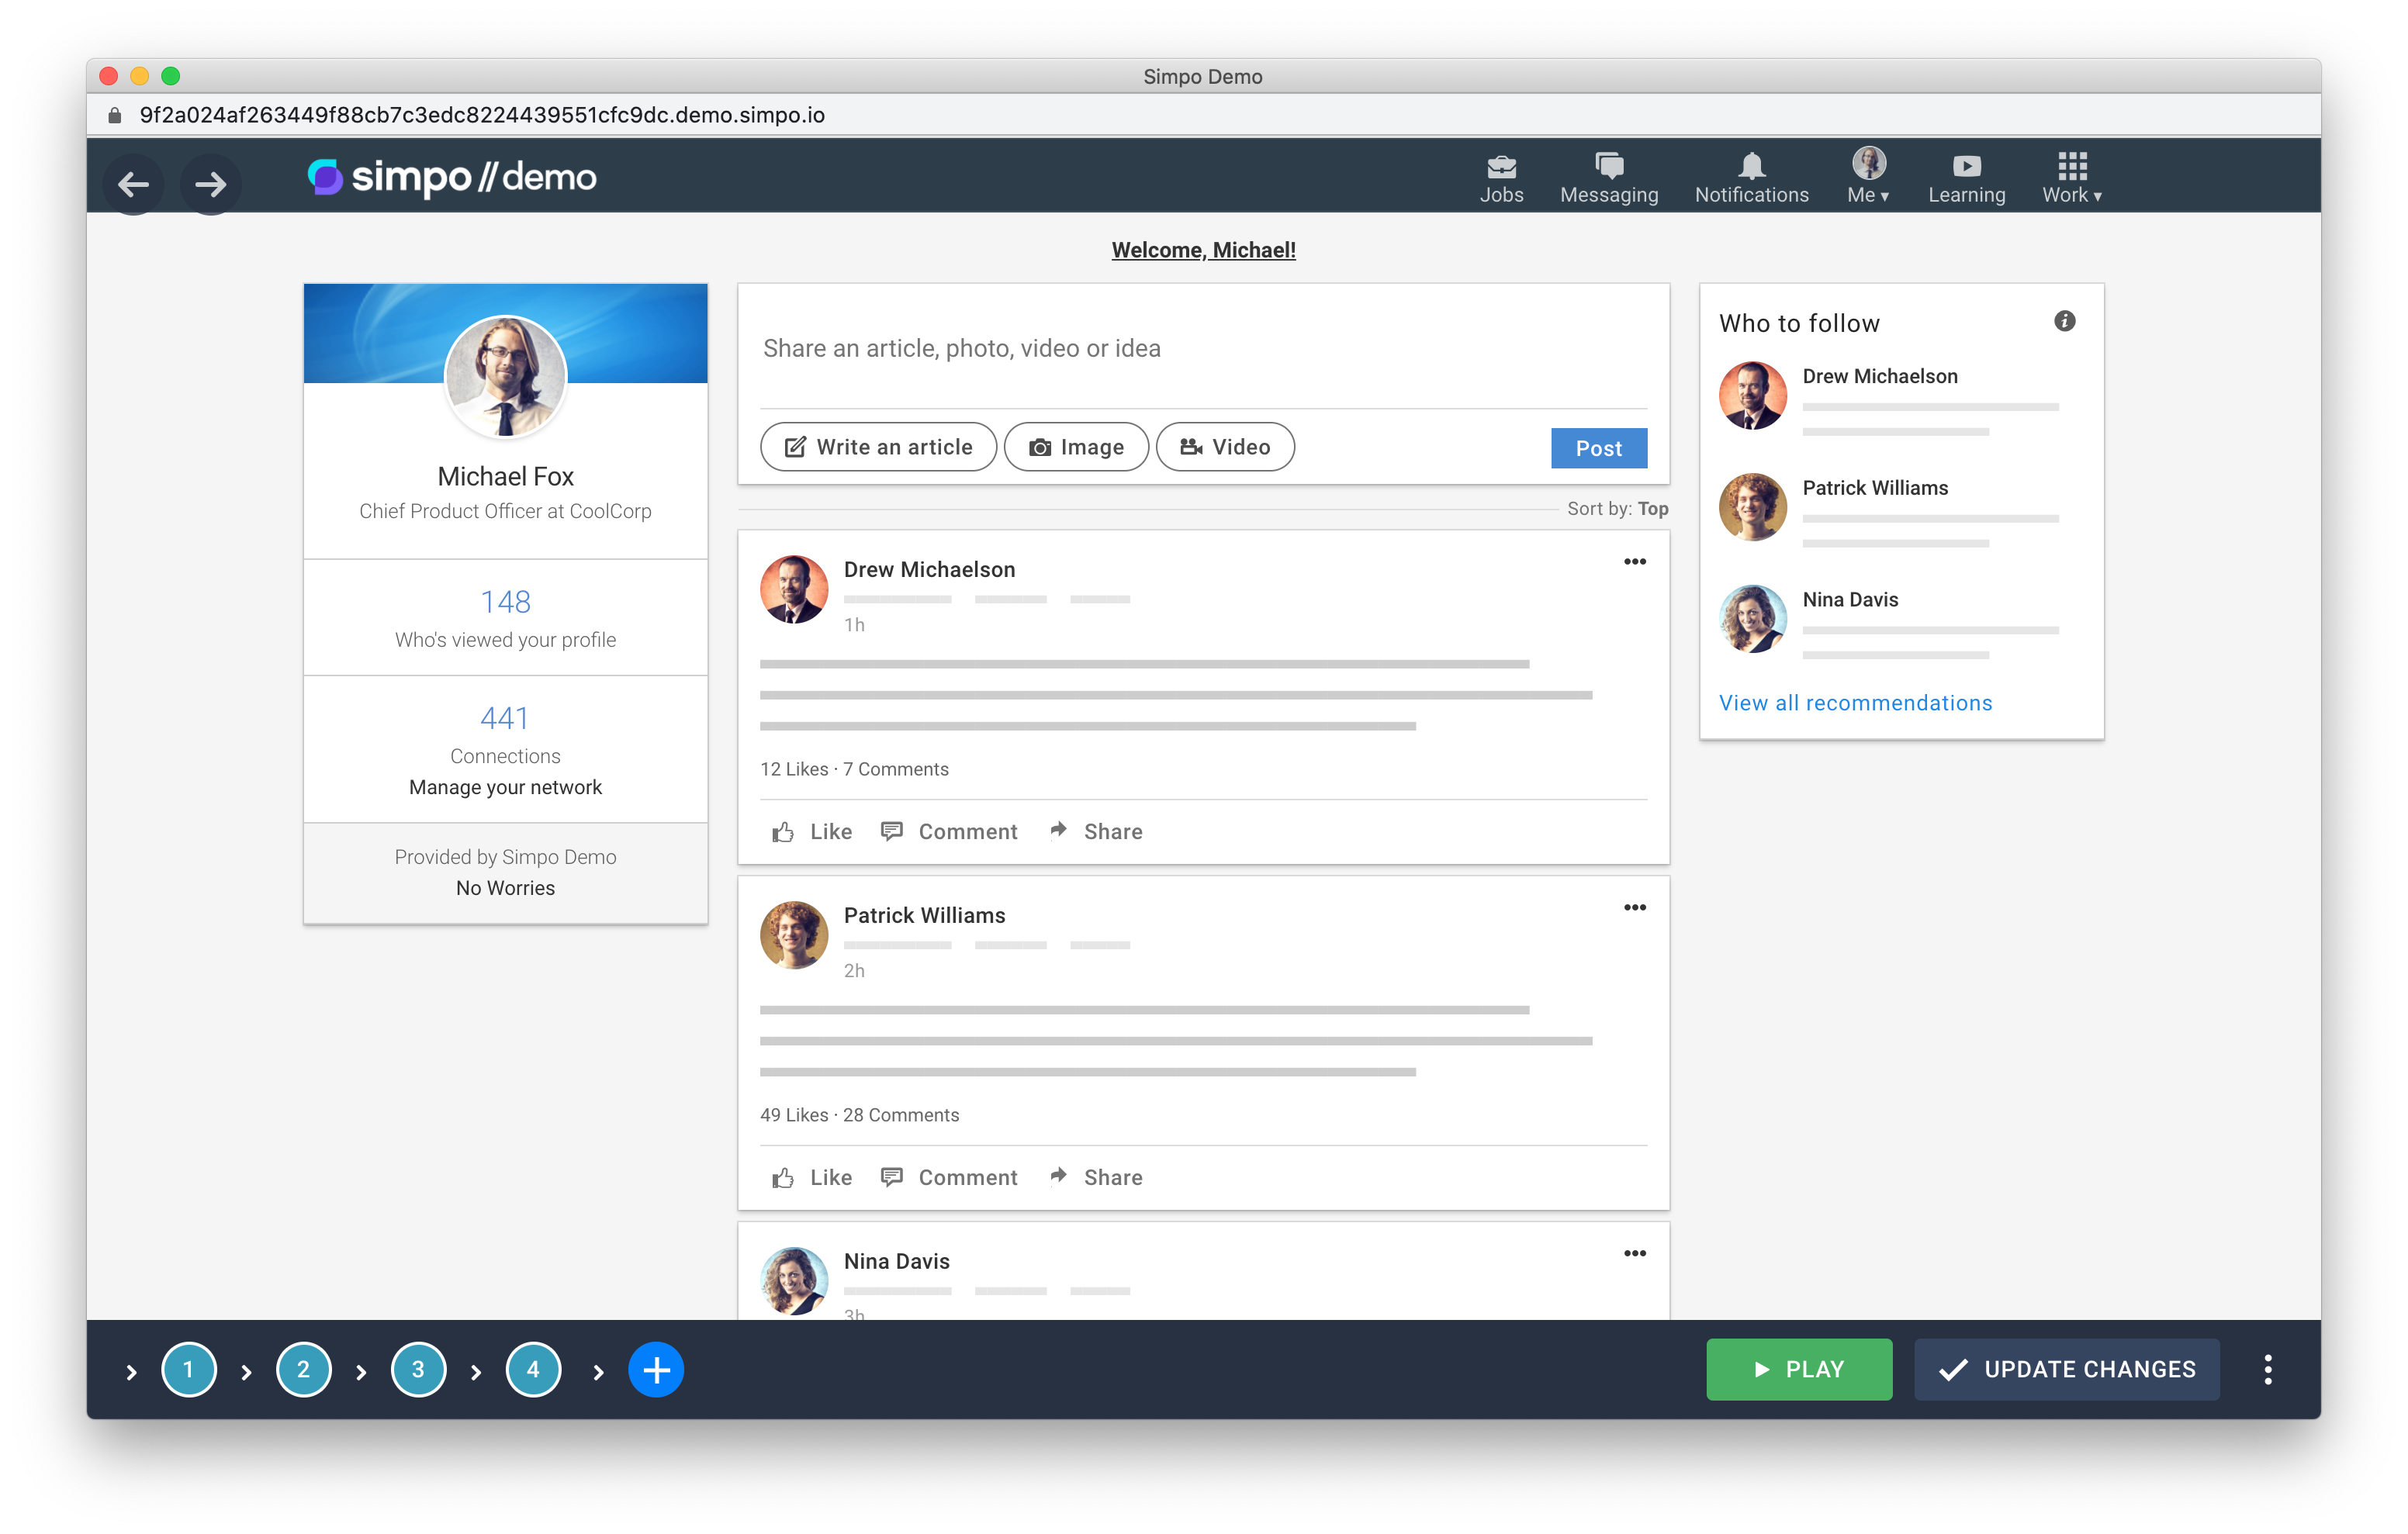
Task: Expand the first chevron in step bar
Action: click(x=131, y=1372)
